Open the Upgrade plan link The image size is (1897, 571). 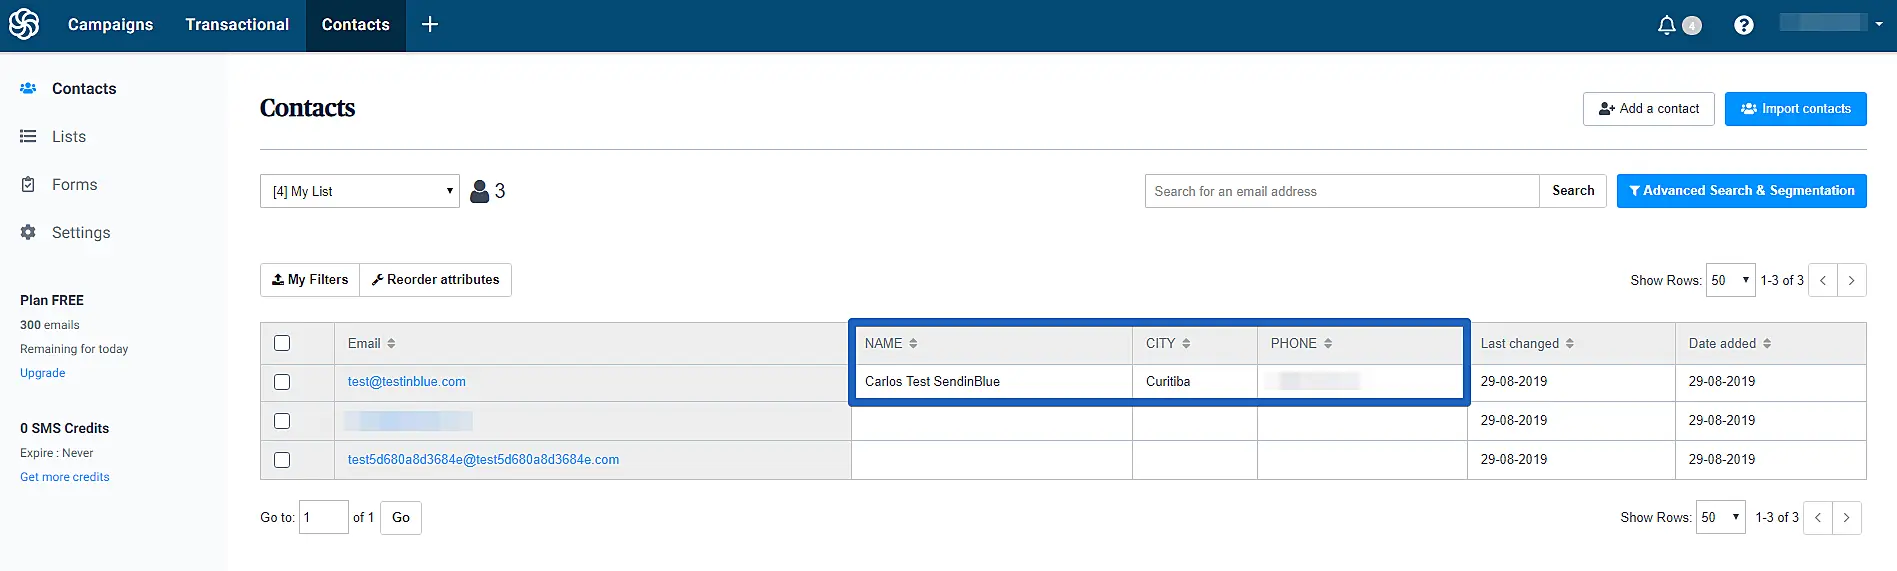click(43, 373)
